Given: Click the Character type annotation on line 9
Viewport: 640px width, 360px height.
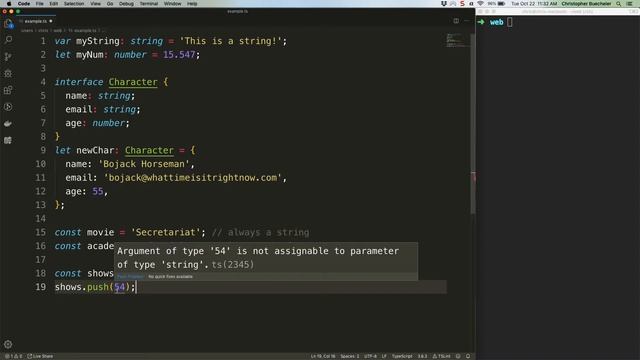Looking at the screenshot, I should click(149, 151).
